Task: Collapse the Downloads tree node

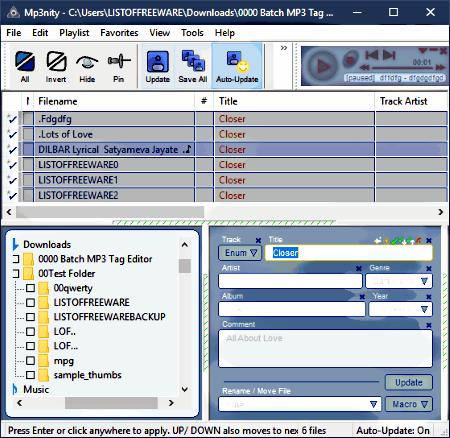Action: tap(15, 244)
